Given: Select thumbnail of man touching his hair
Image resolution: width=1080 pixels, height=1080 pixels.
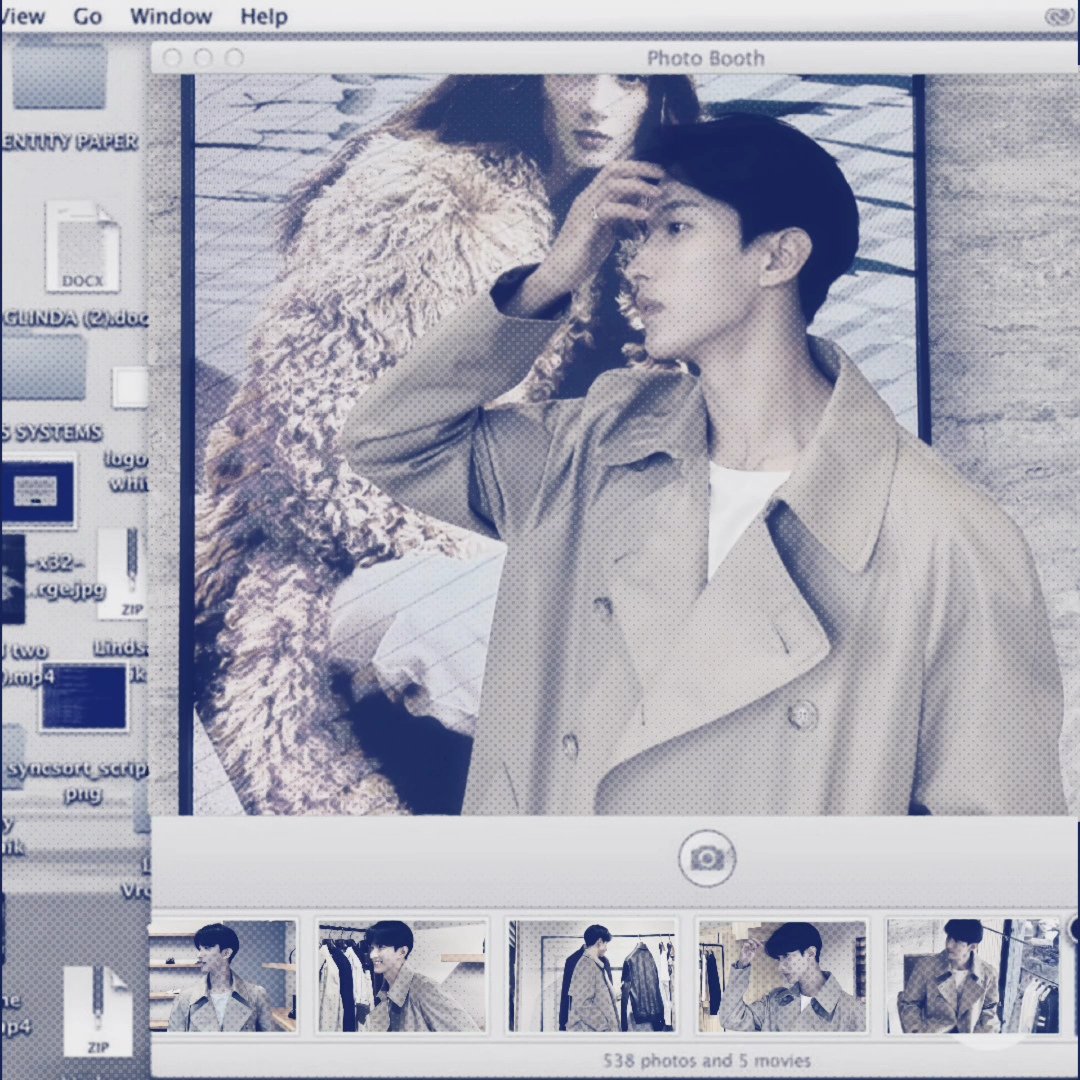Looking at the screenshot, I should [x=782, y=975].
